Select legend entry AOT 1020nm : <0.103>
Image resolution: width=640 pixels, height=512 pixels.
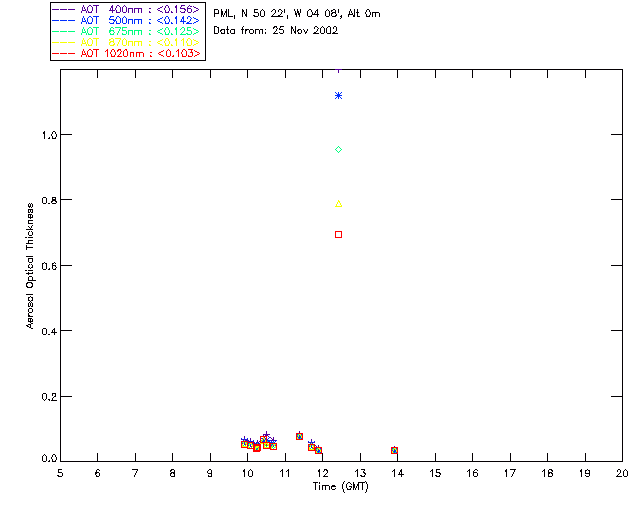[126, 53]
